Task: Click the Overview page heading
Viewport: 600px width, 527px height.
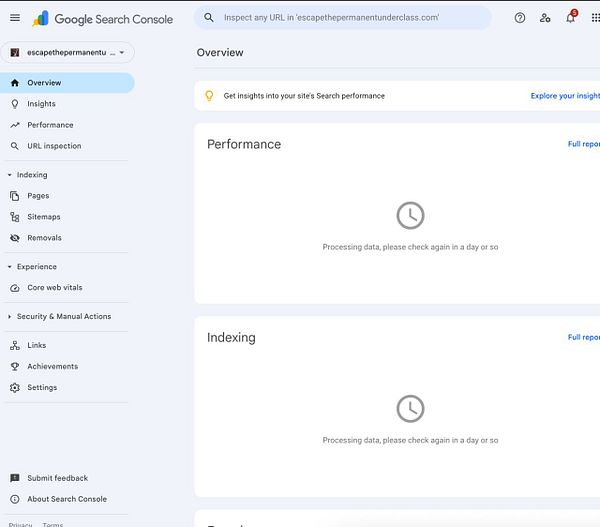Action: (220, 52)
